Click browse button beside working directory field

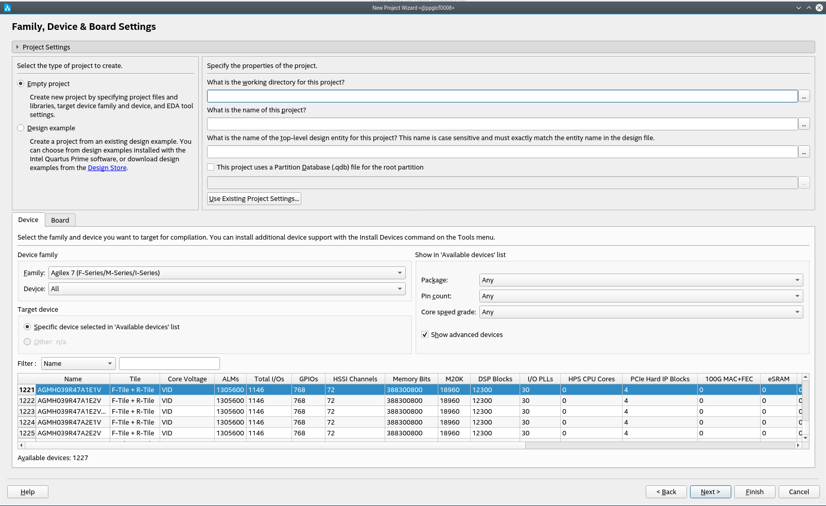[x=804, y=96]
